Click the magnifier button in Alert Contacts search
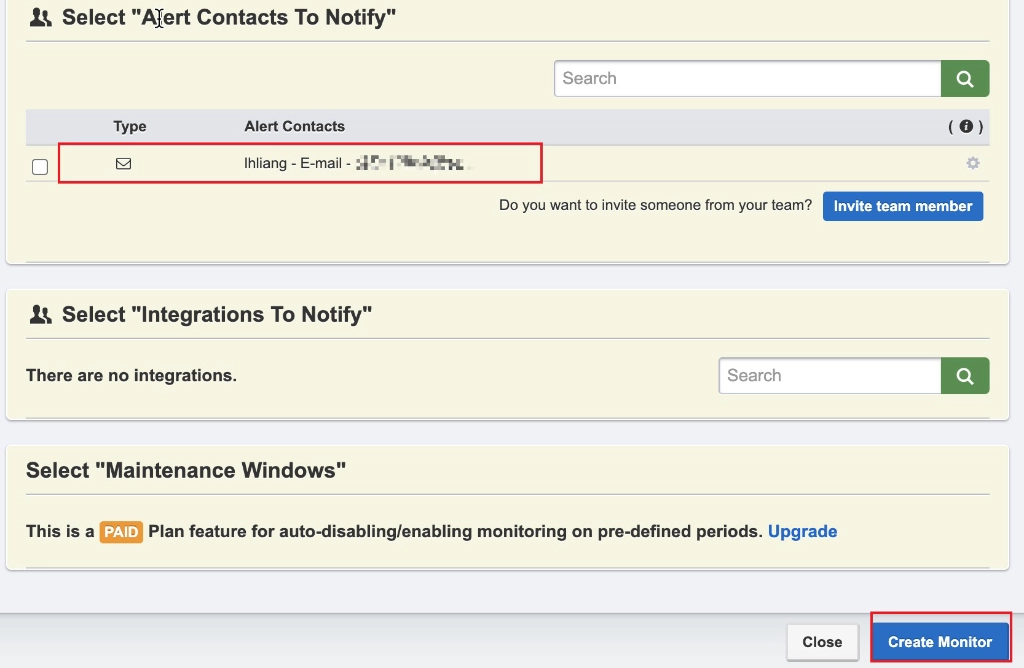This screenshot has height=668, width=1024. coord(965,79)
